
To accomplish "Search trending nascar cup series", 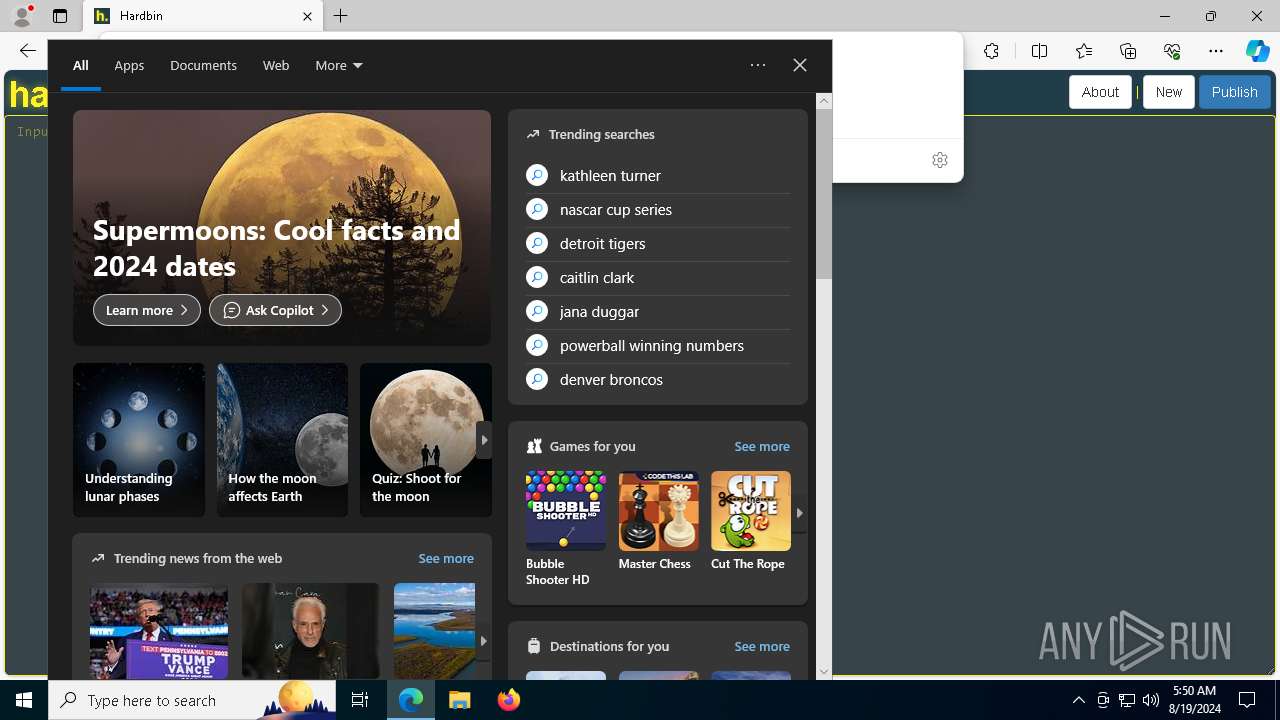I will 657,209.
